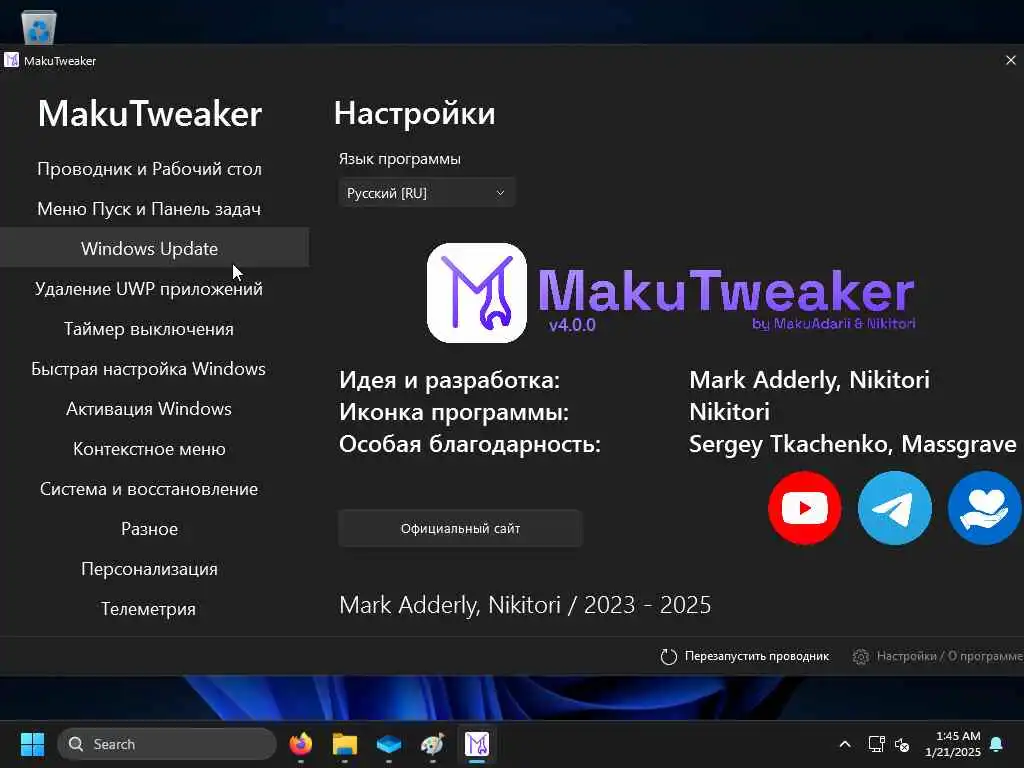Viewport: 1024px width, 768px height.
Task: Click Настройки / О программе button
Action: 938,656
